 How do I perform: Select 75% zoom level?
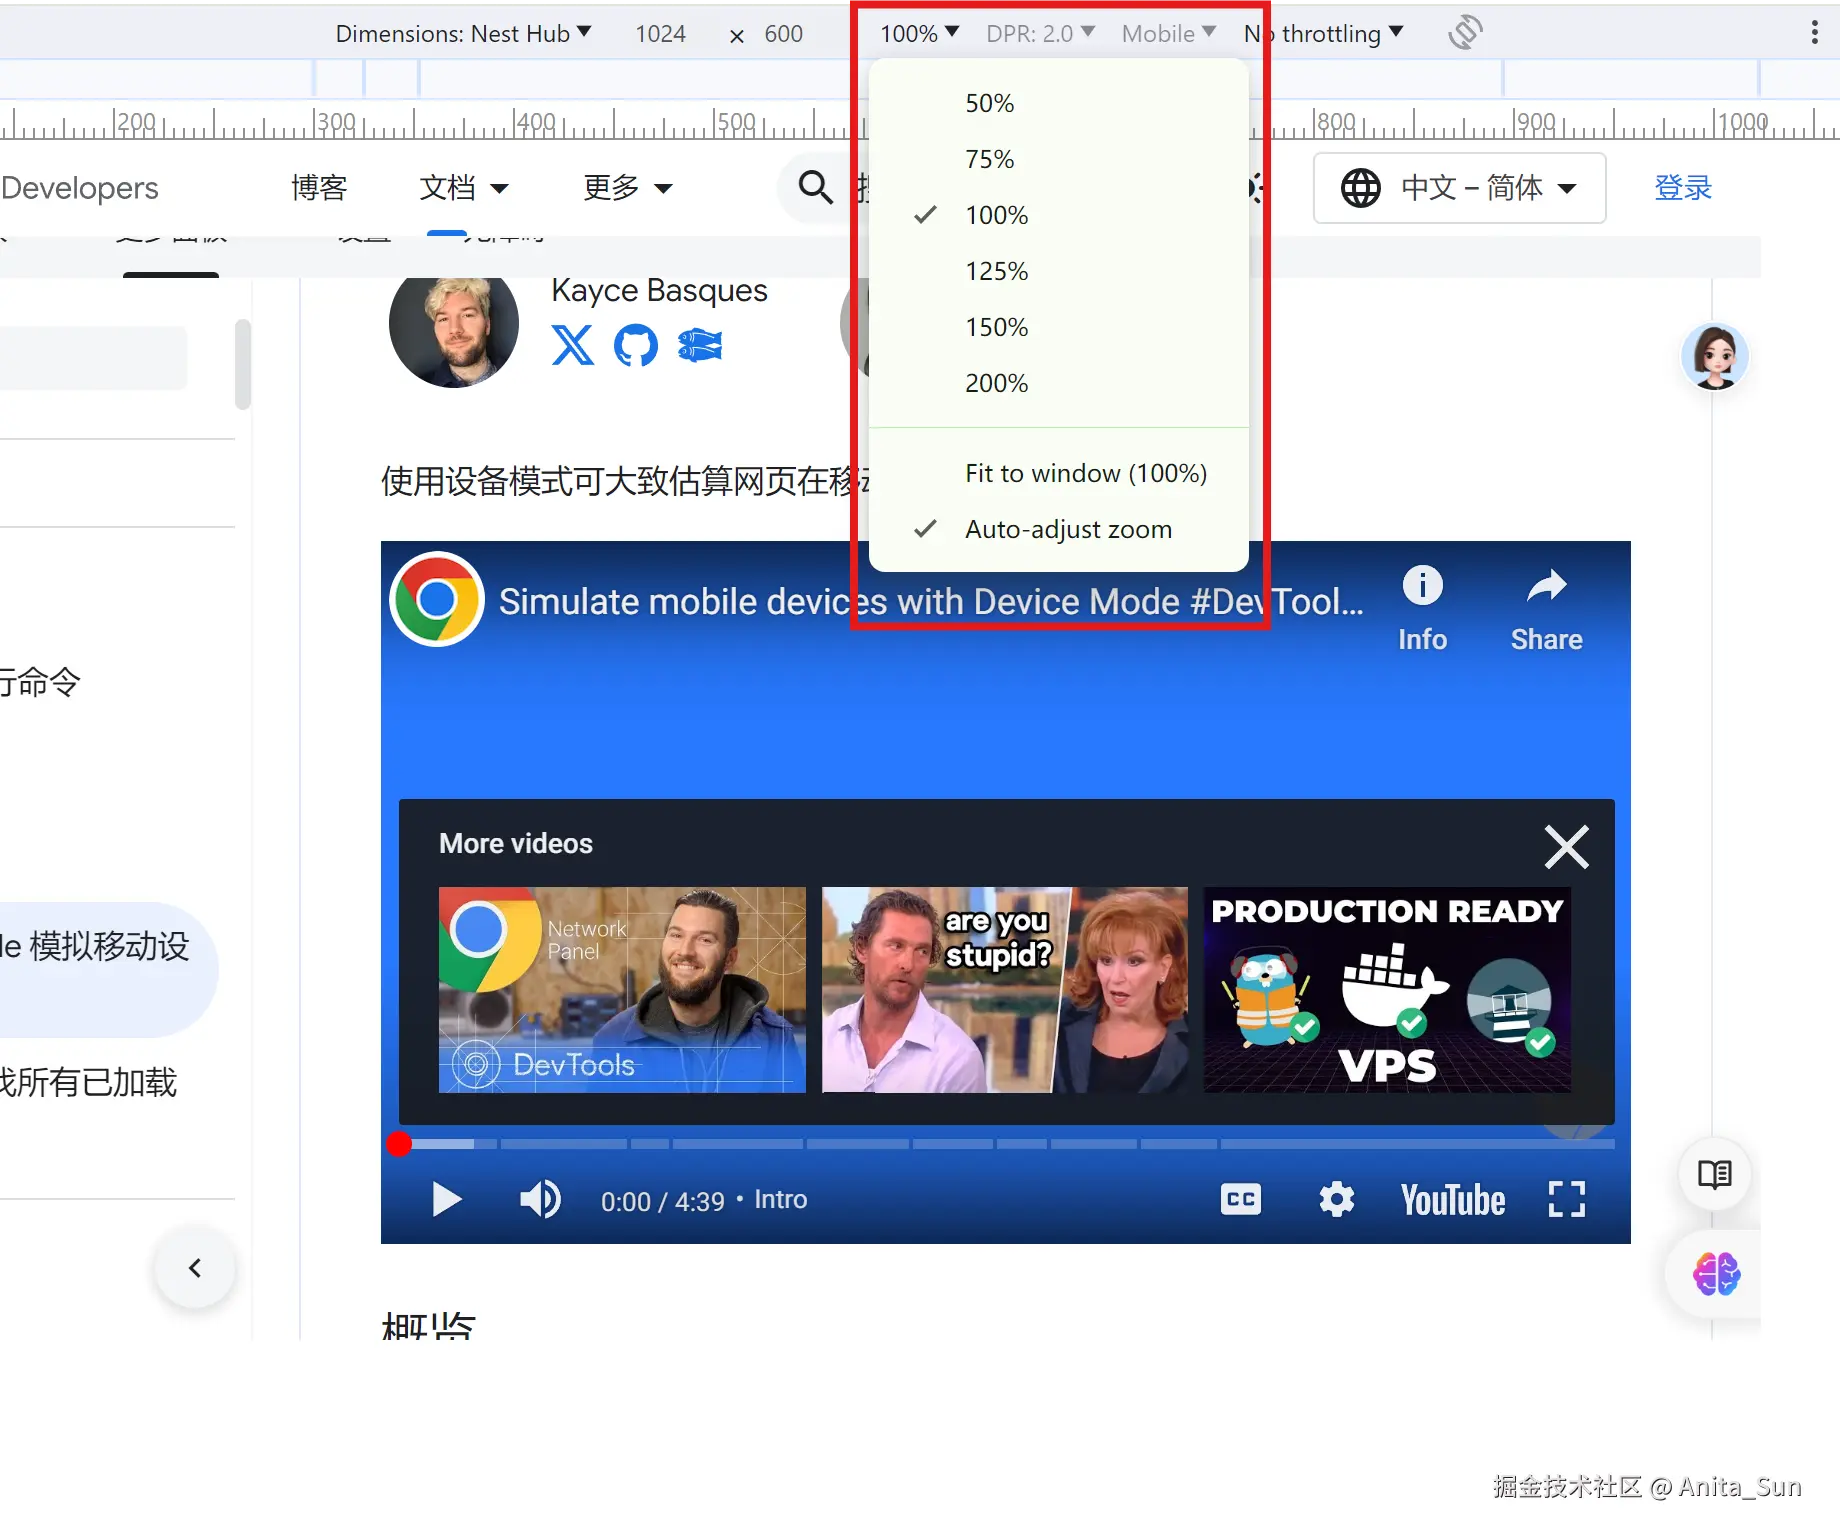coord(1059,159)
